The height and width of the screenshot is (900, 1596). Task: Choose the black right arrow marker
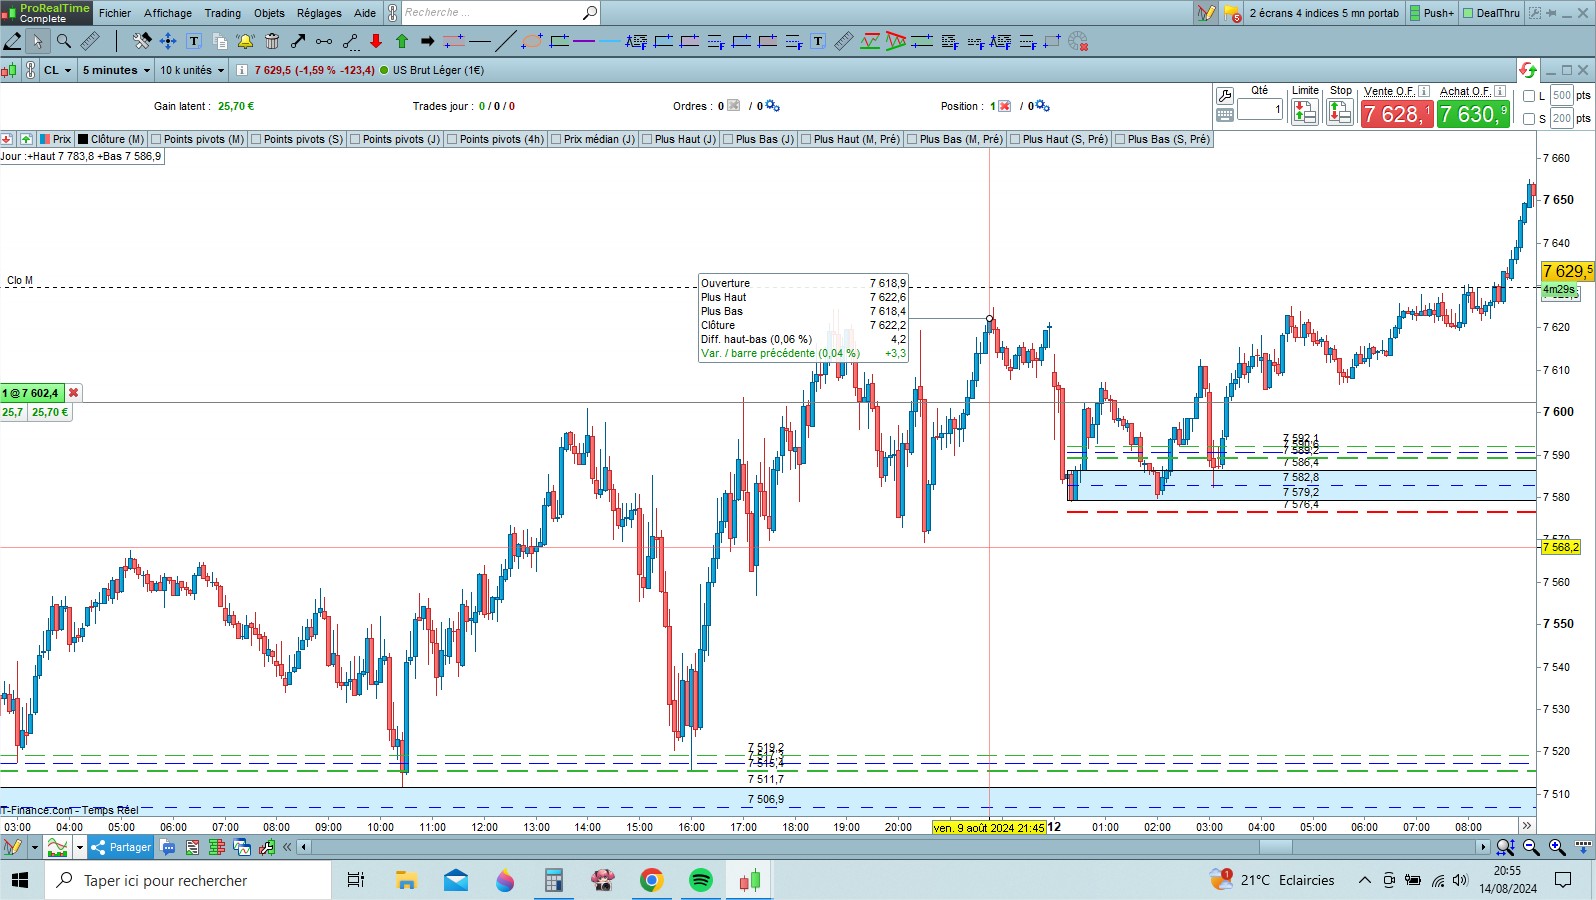pos(428,41)
